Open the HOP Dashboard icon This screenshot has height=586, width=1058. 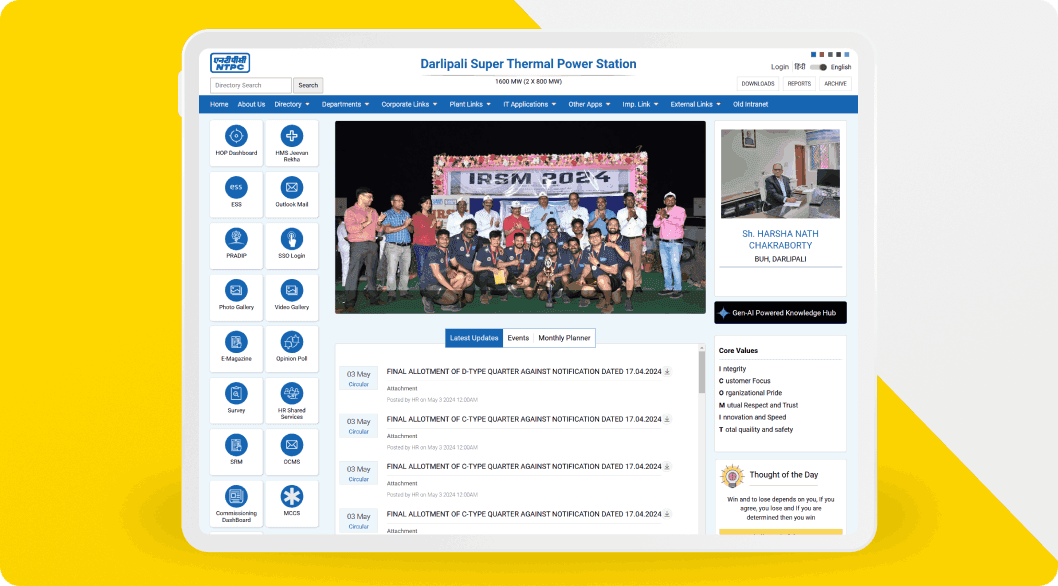236,140
